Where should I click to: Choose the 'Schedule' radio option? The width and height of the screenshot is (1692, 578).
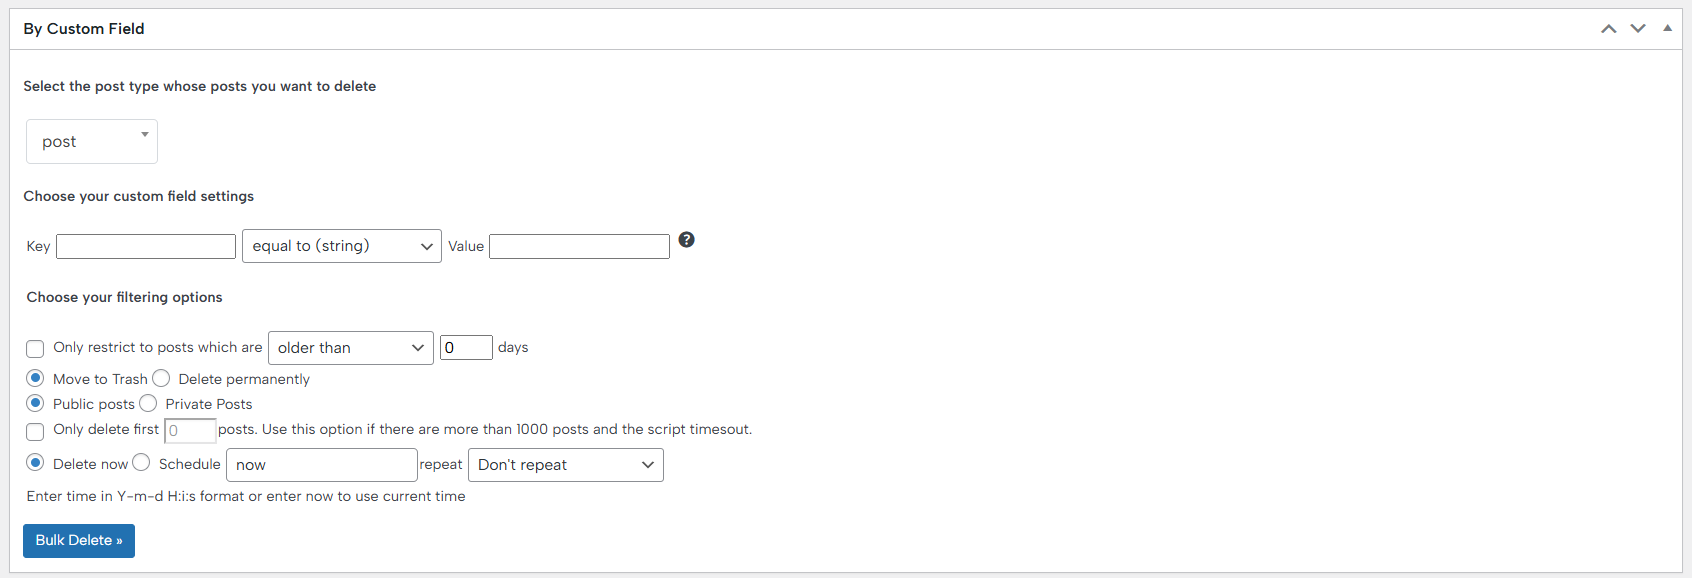[141, 462]
